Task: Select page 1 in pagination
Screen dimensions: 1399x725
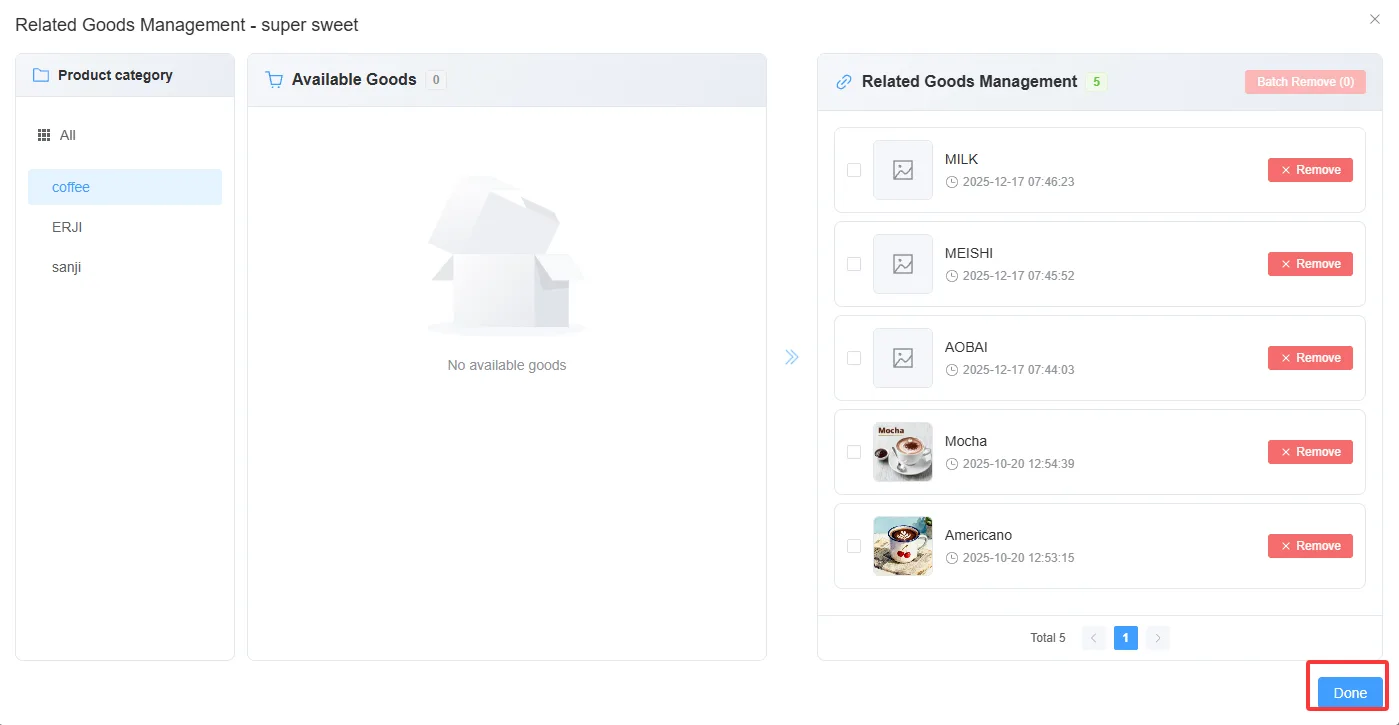Action: [x=1126, y=638]
